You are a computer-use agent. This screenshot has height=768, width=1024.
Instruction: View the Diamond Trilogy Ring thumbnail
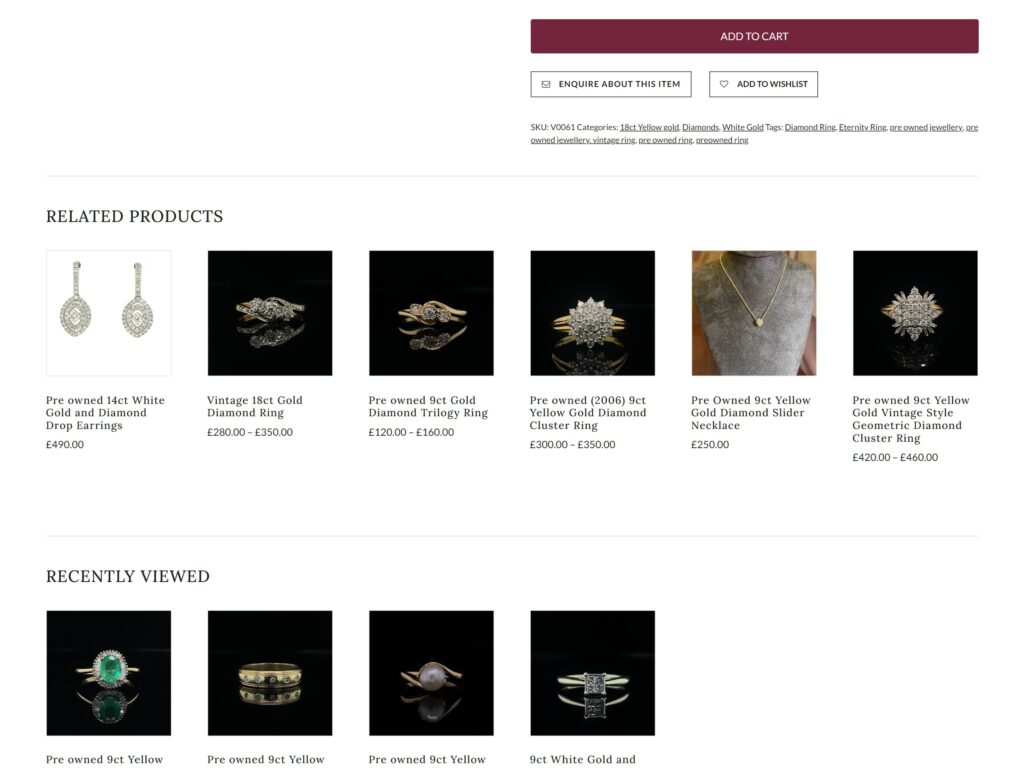tap(431, 313)
